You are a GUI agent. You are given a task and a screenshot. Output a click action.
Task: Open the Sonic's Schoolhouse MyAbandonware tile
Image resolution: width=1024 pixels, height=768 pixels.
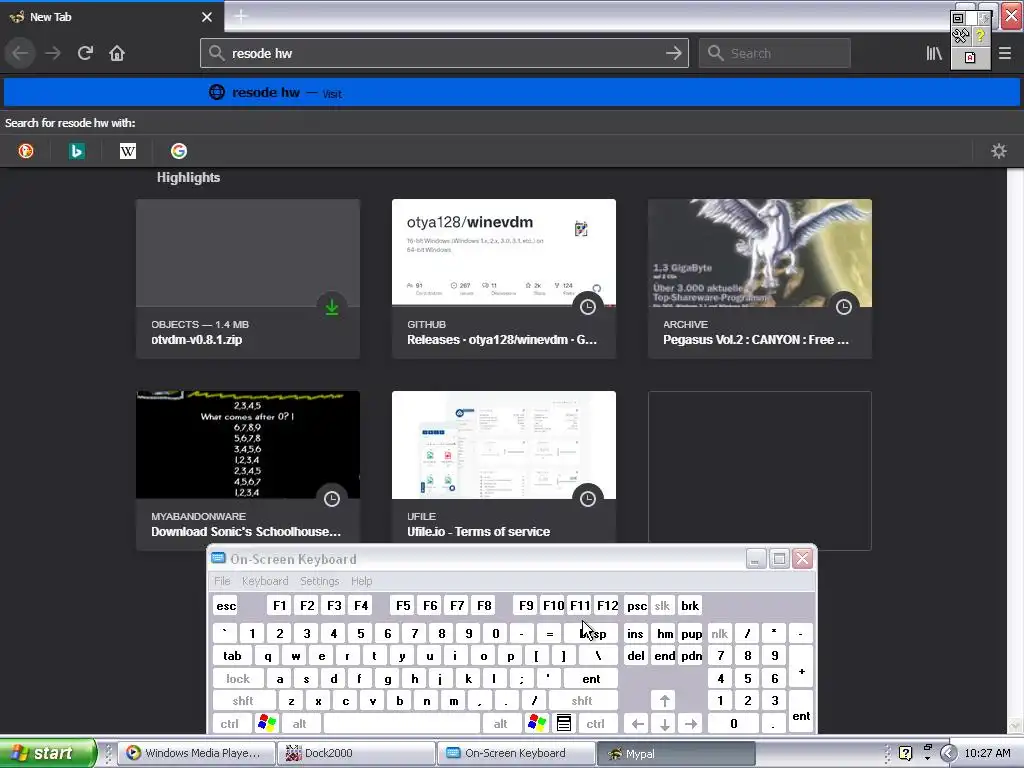(248, 470)
